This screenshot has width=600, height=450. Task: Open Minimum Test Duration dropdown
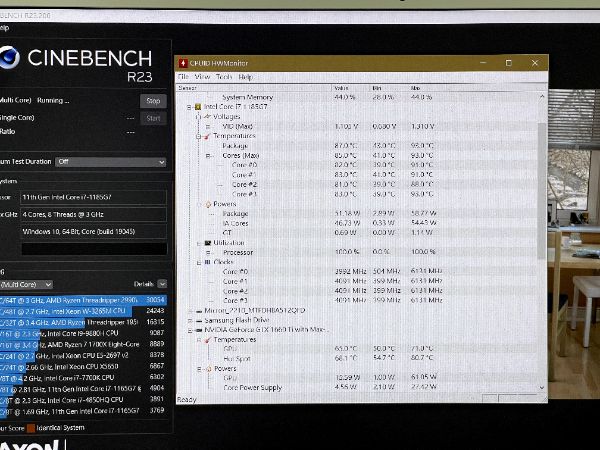(x=111, y=162)
